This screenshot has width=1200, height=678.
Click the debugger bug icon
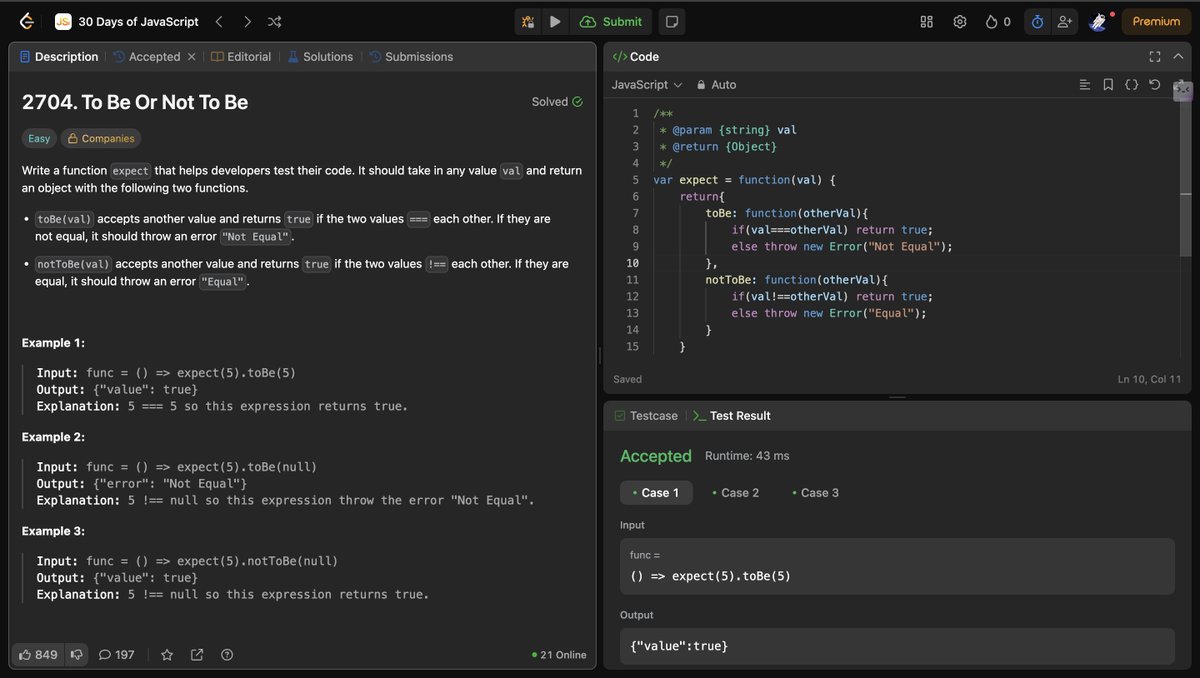(x=529, y=21)
